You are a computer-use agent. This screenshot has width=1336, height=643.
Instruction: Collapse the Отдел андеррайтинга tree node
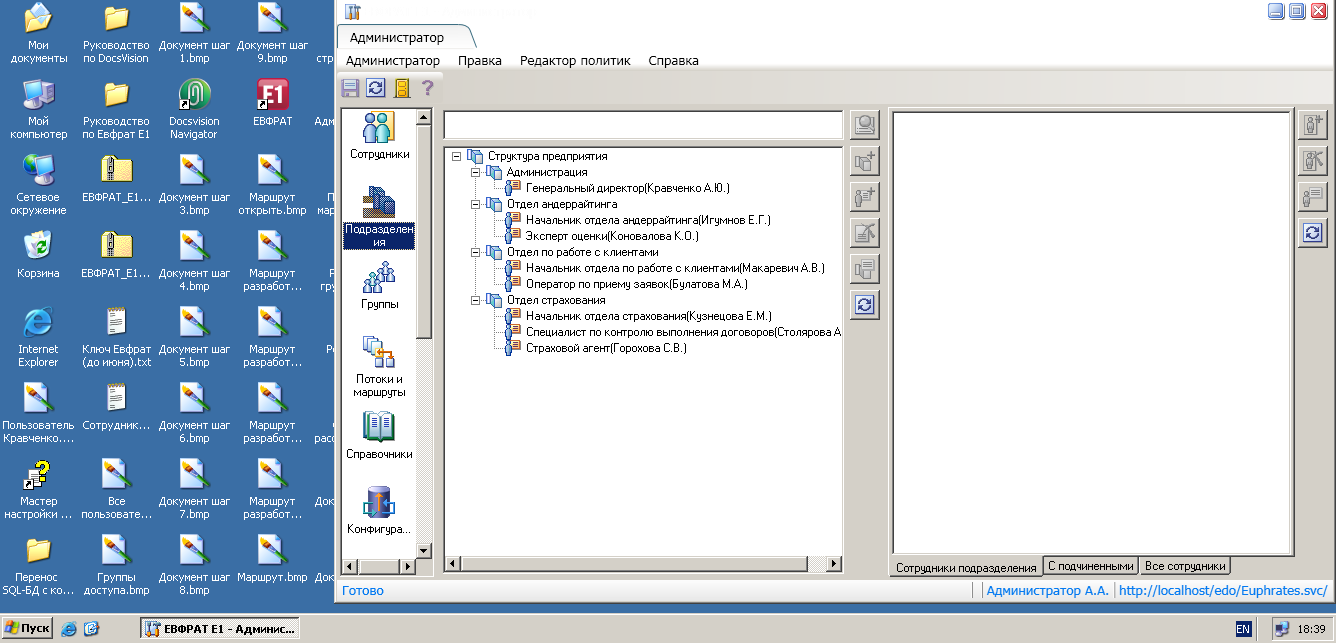point(476,204)
